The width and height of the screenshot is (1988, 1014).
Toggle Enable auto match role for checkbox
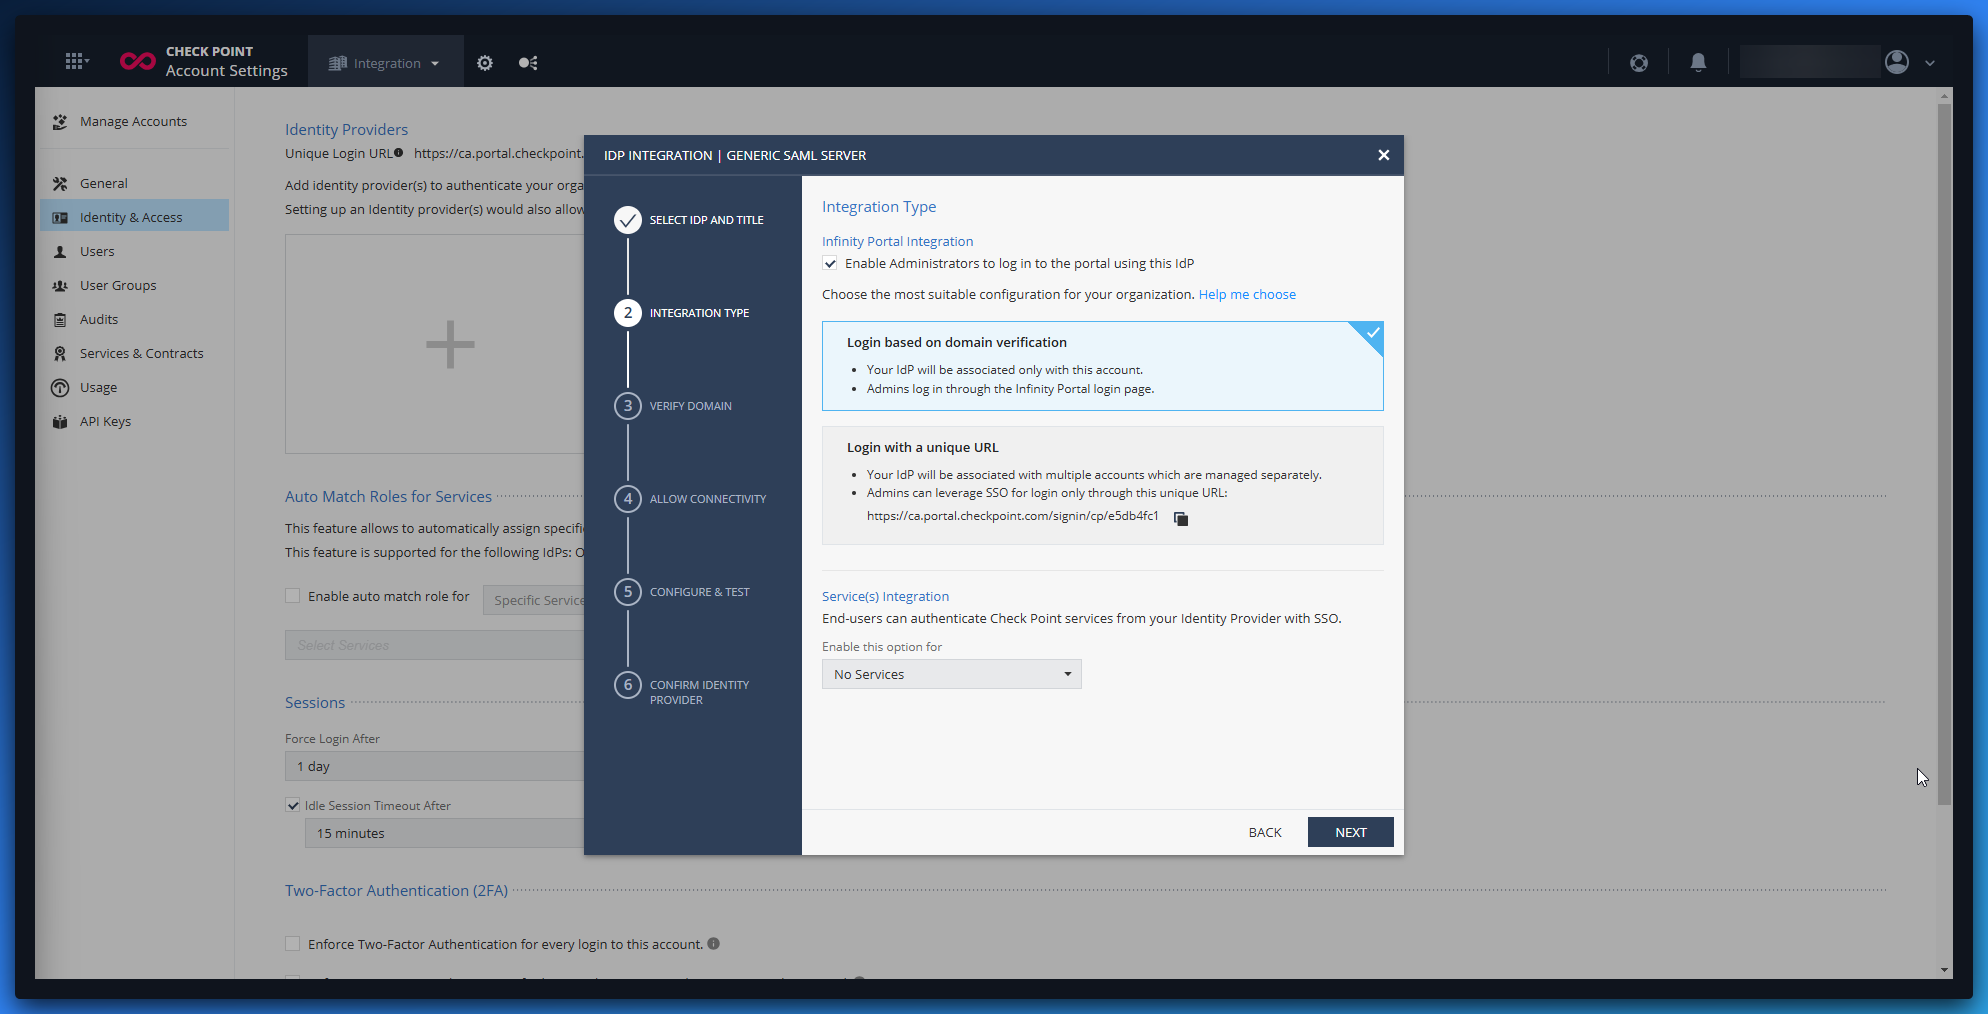pos(293,596)
